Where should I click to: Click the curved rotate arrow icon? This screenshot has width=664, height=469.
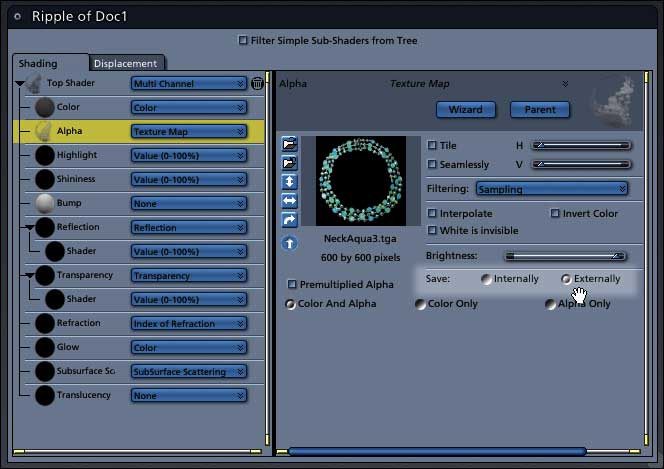[x=290, y=220]
